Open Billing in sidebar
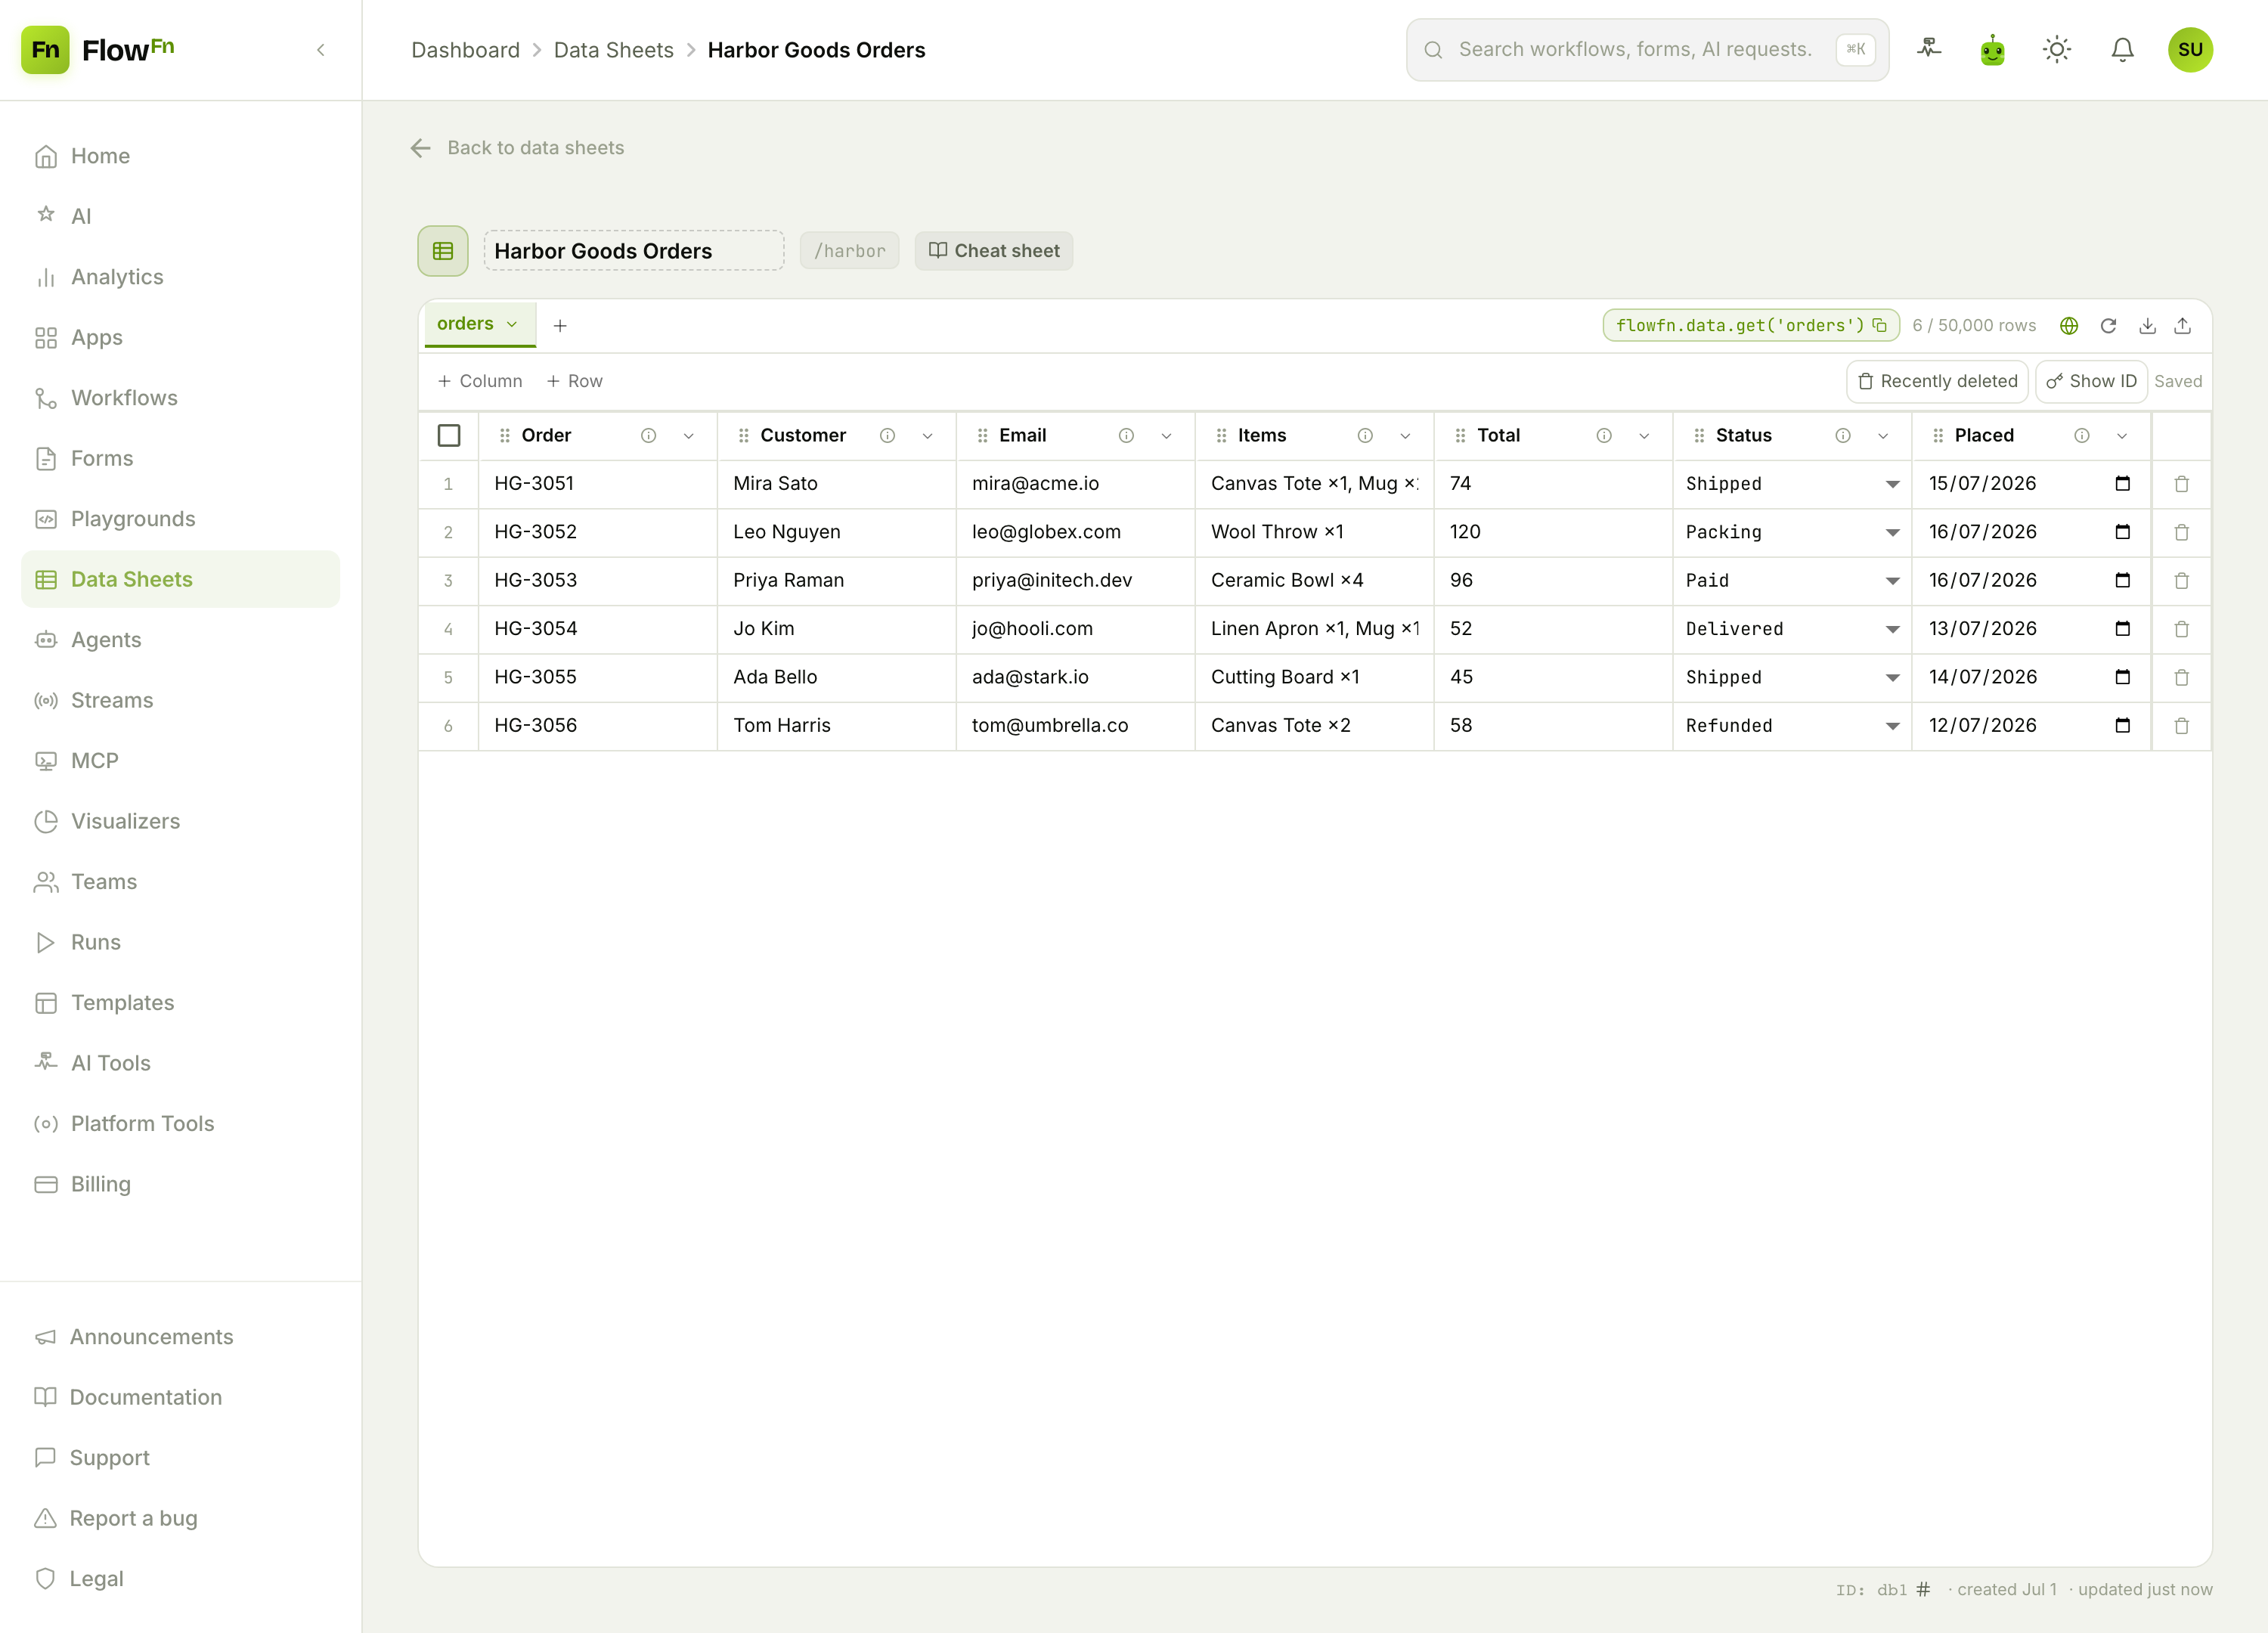The image size is (2268, 1633). pyautogui.click(x=180, y=1184)
